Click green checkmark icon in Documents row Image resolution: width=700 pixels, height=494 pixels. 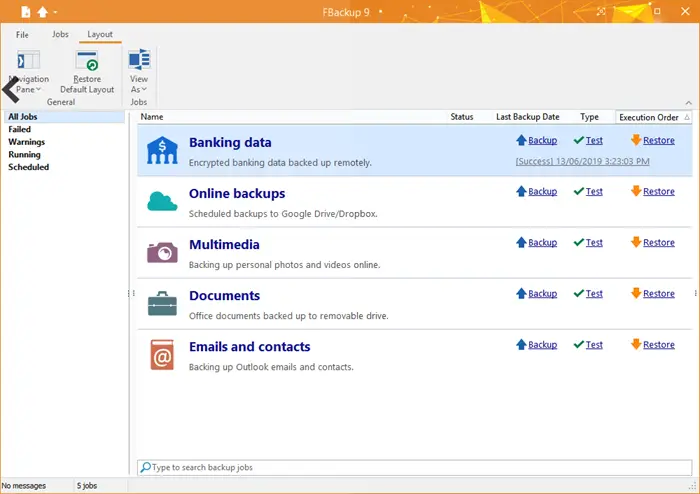click(579, 293)
